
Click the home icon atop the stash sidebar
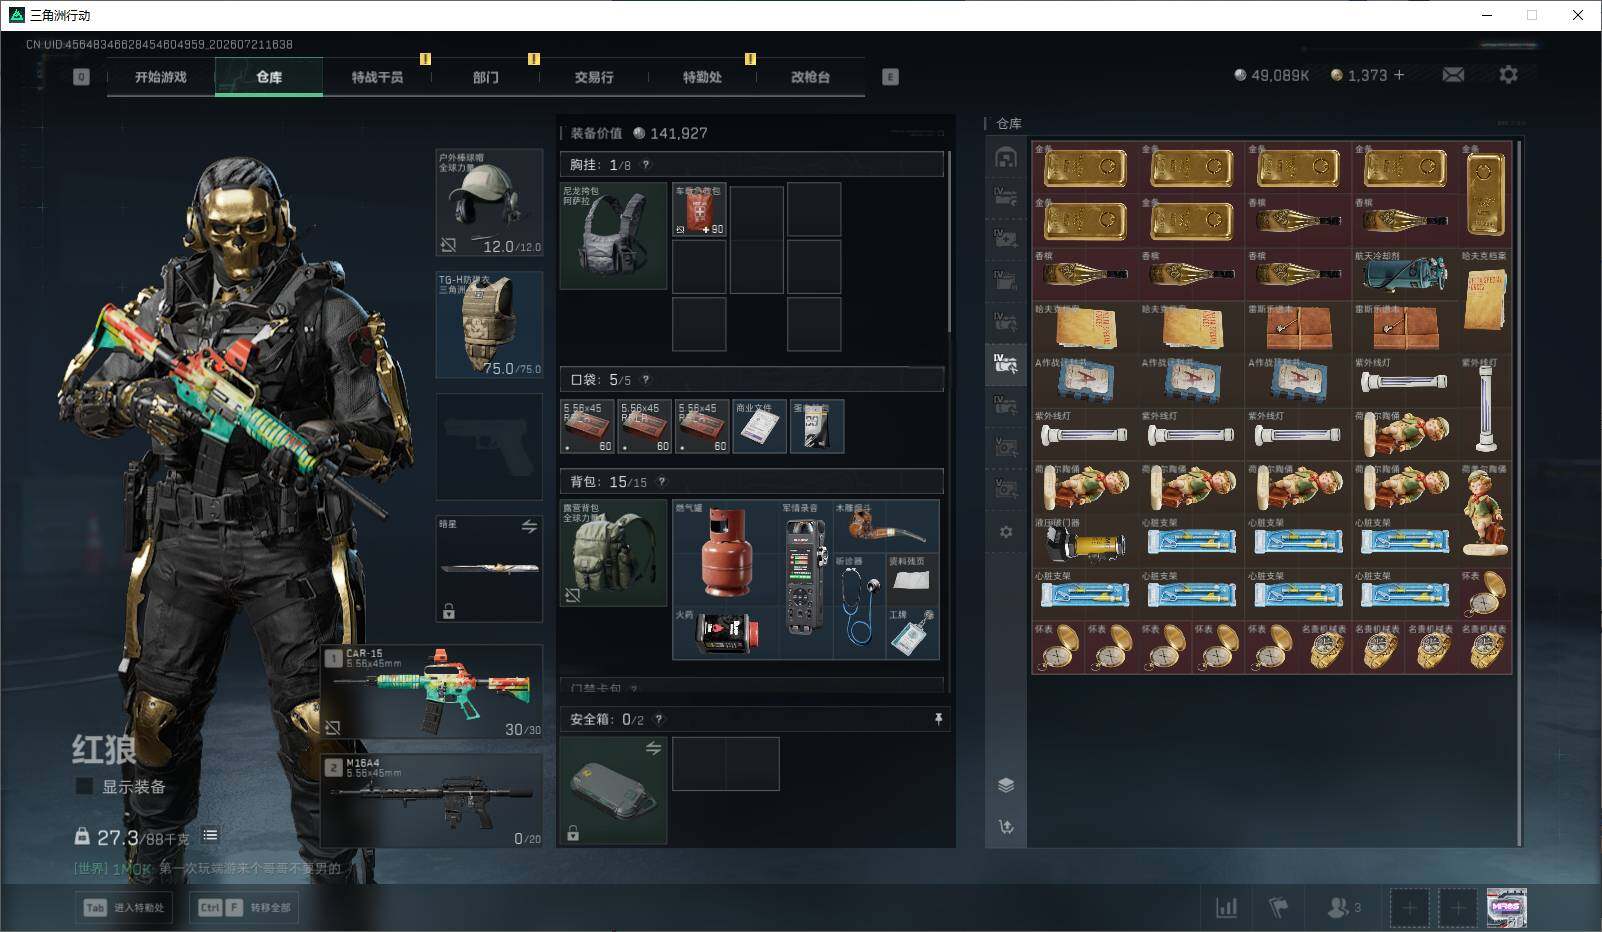click(x=1006, y=157)
